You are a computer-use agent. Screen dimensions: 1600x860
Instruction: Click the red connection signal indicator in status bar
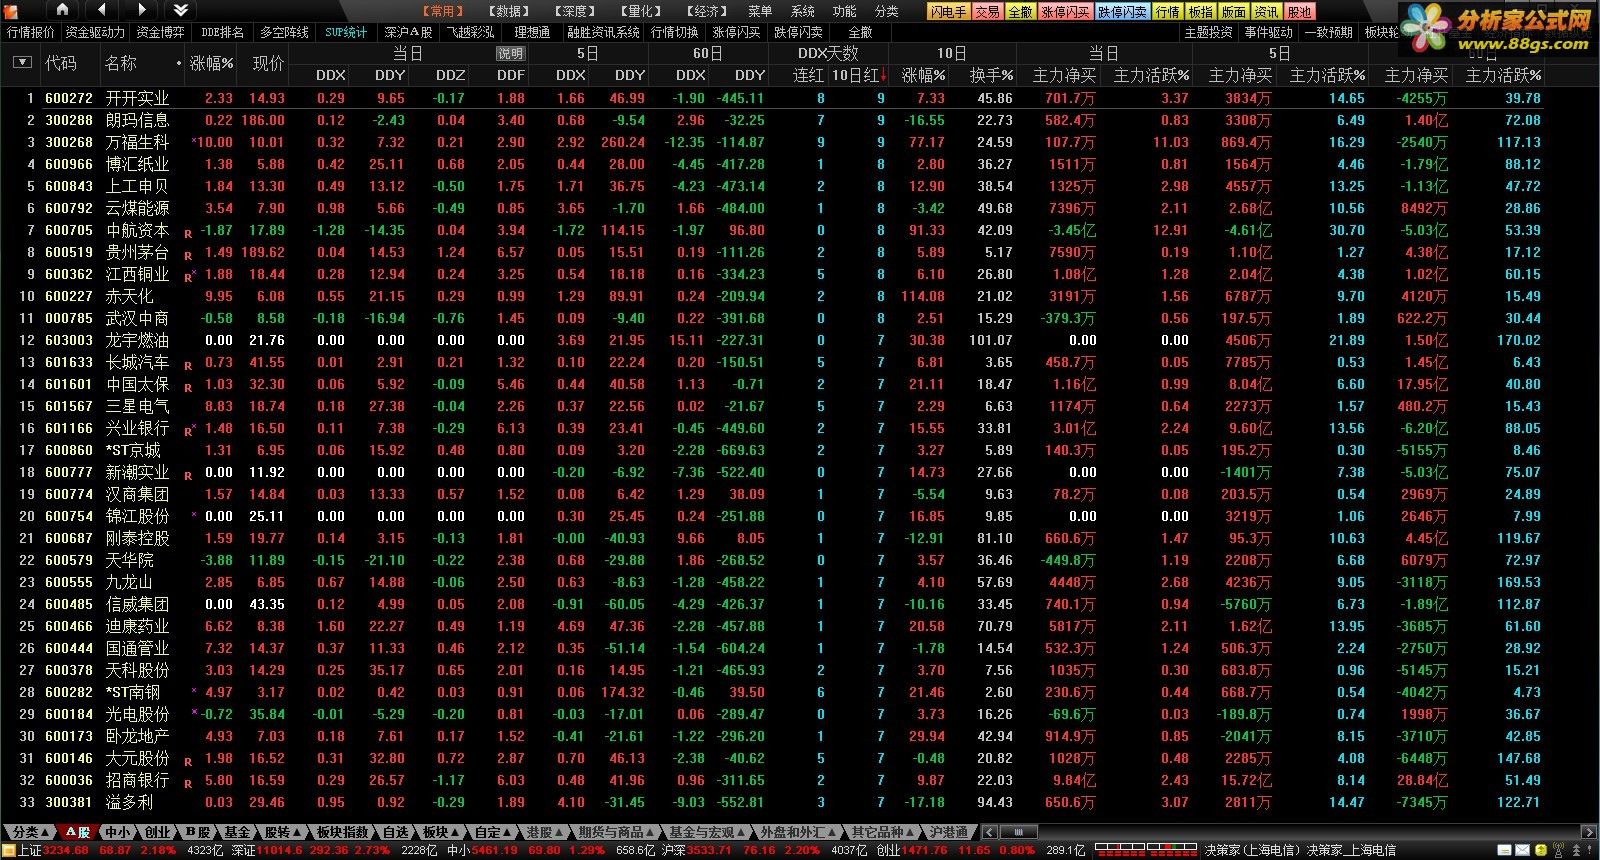pos(1146,850)
